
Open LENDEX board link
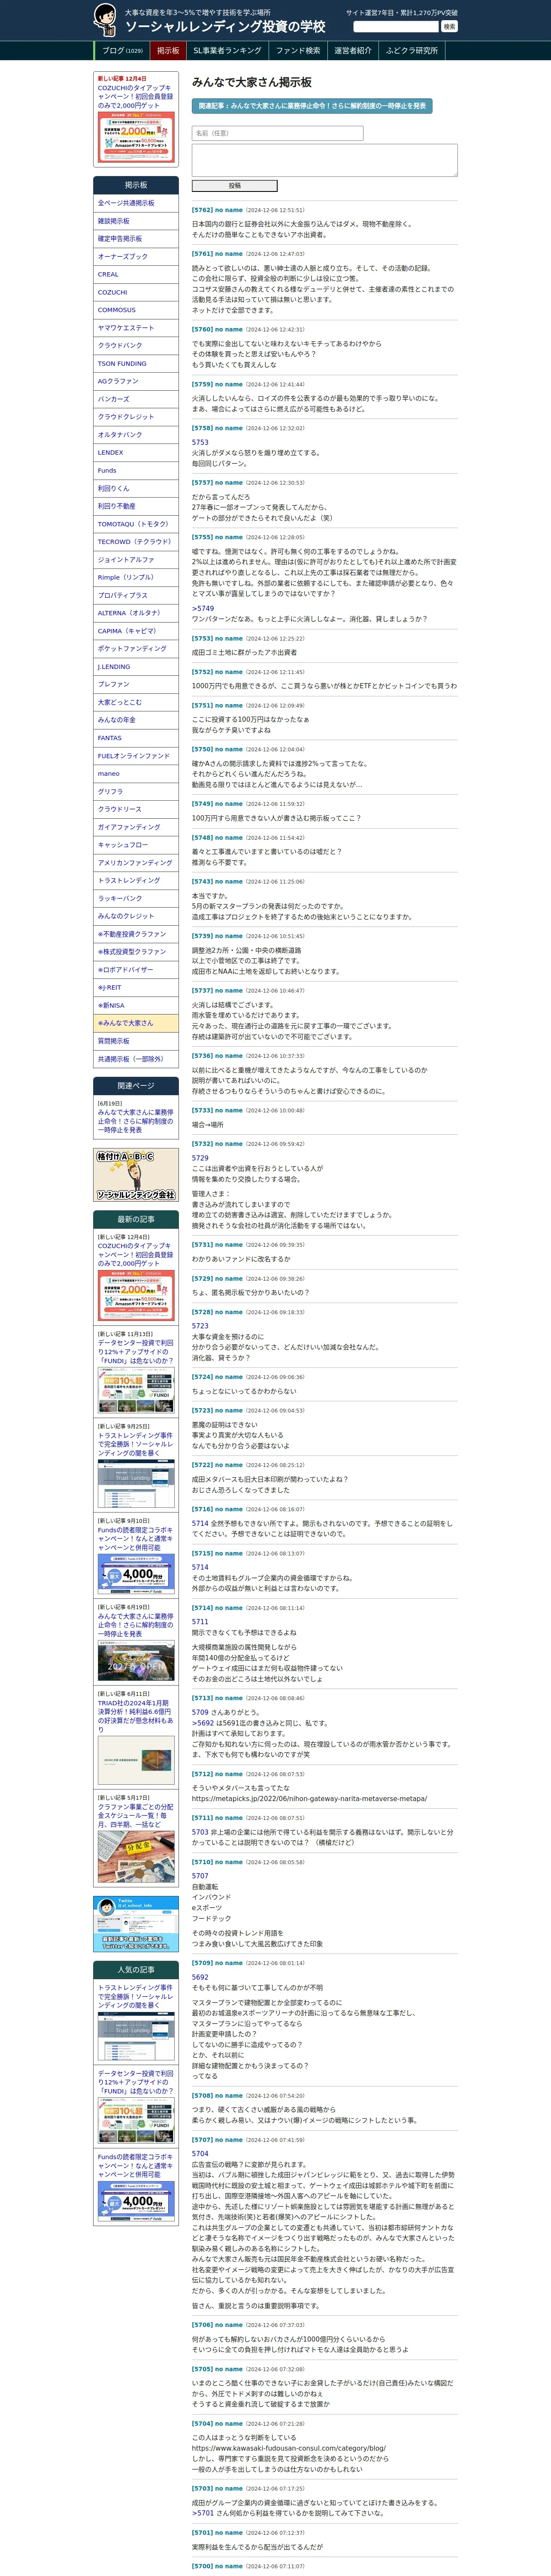pos(136,453)
